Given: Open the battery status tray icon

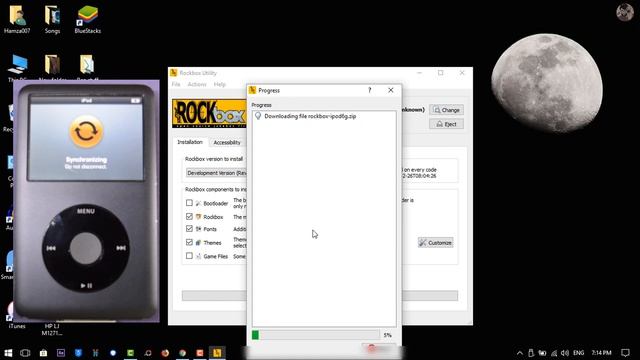Looking at the screenshot, I should tap(542, 353).
